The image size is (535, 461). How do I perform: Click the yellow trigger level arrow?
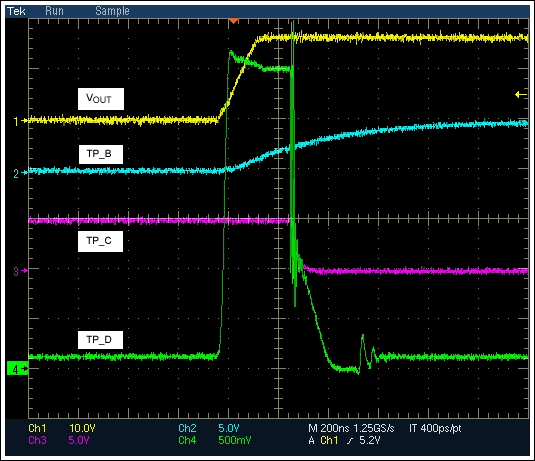[x=521, y=95]
